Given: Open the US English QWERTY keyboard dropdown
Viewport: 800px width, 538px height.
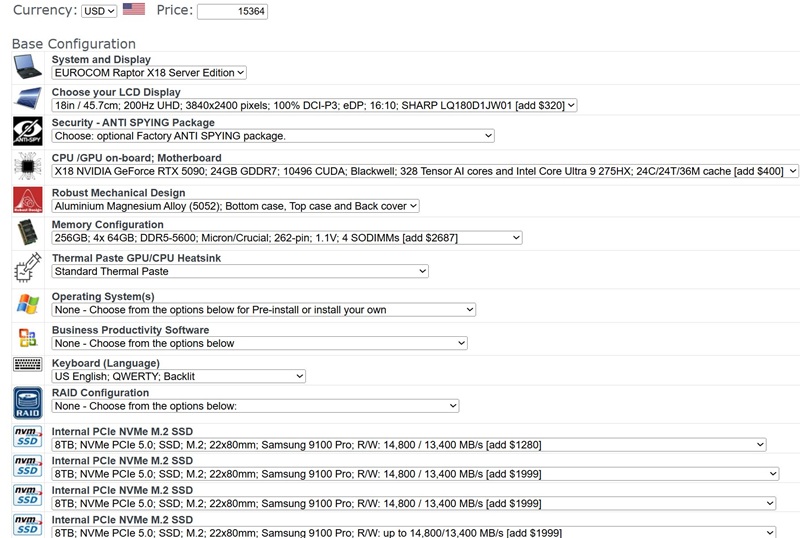Looking at the screenshot, I should coord(178,376).
